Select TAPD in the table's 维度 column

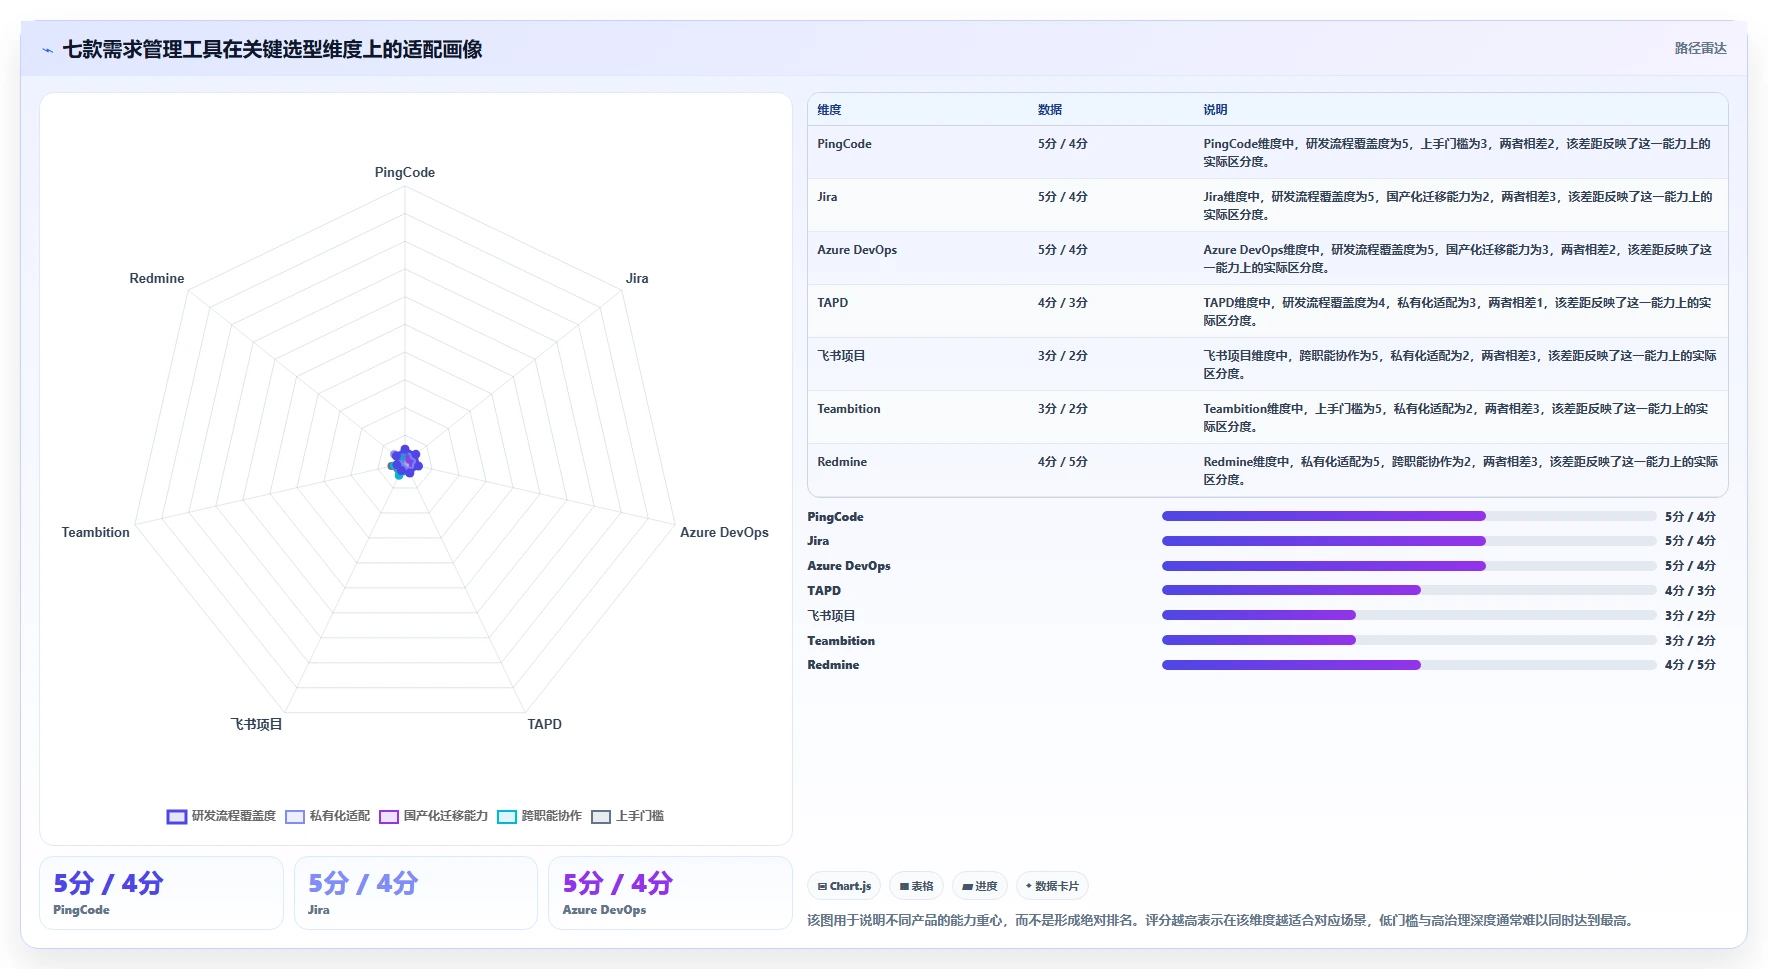(832, 303)
